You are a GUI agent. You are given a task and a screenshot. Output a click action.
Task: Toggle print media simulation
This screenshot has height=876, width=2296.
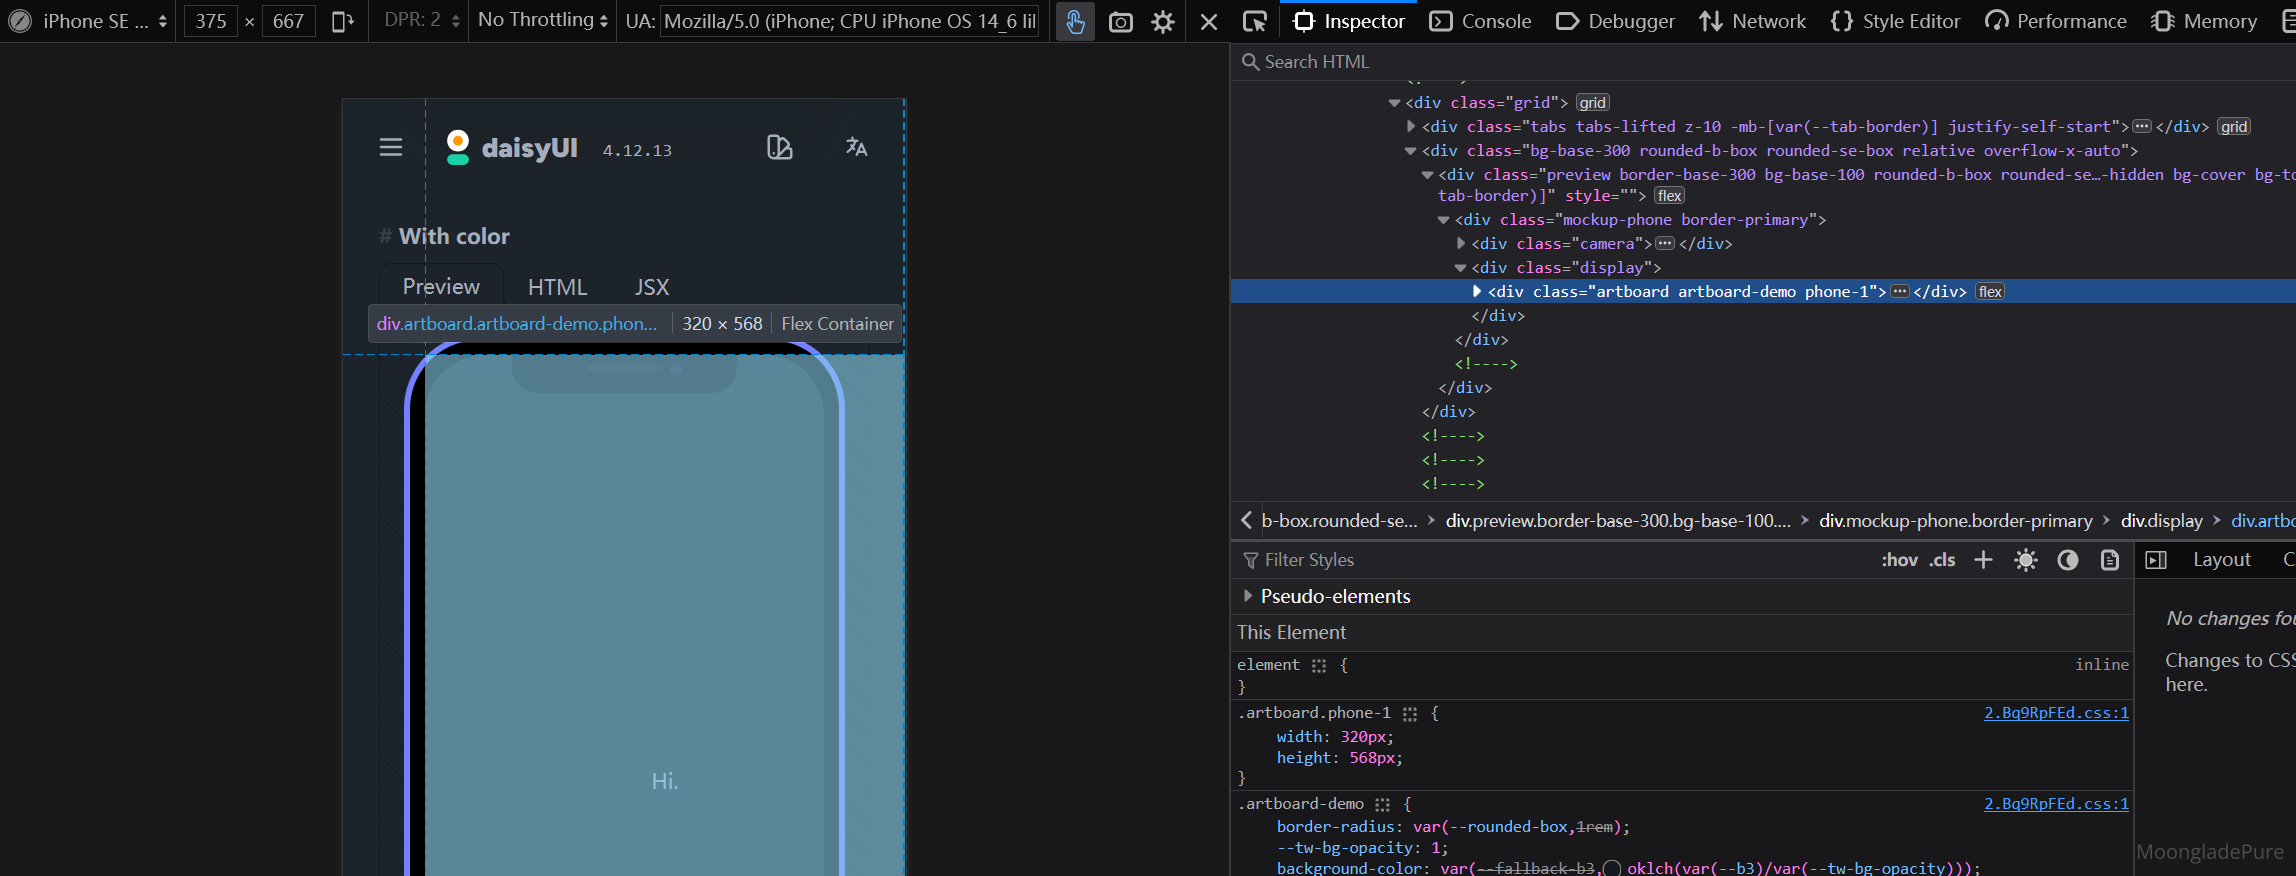pos(2110,560)
